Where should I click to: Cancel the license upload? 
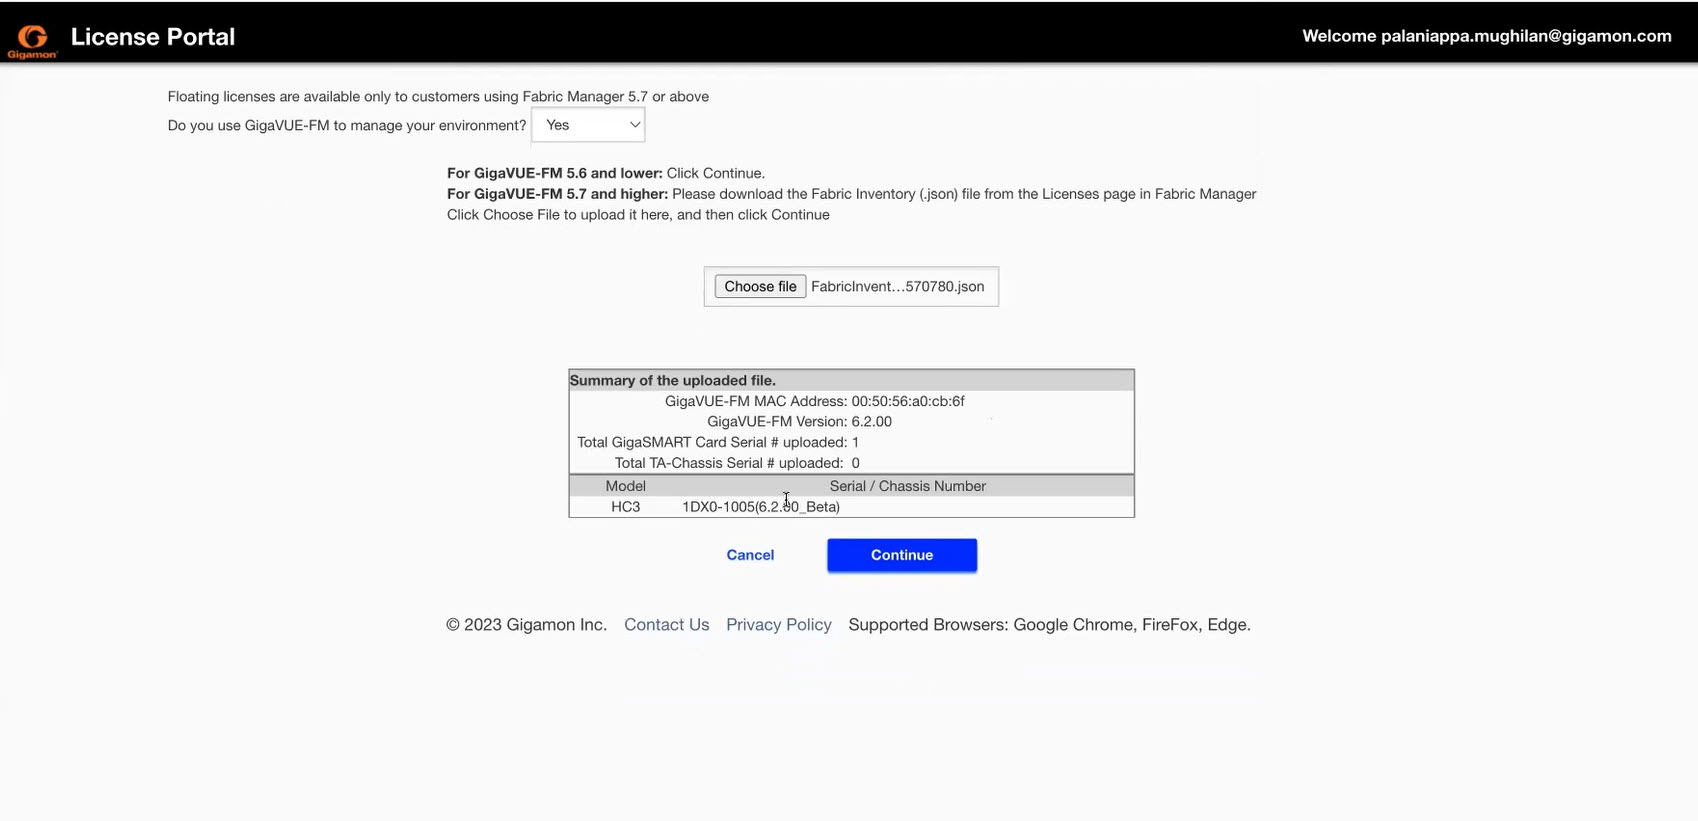click(x=750, y=555)
